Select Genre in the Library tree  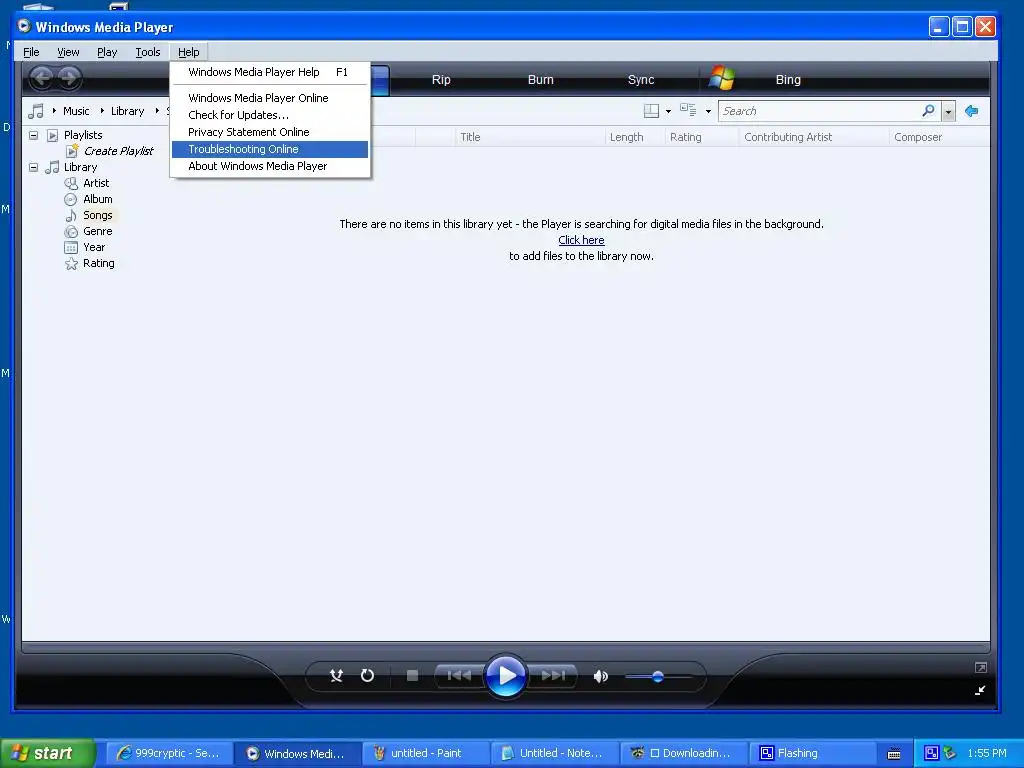click(x=98, y=231)
